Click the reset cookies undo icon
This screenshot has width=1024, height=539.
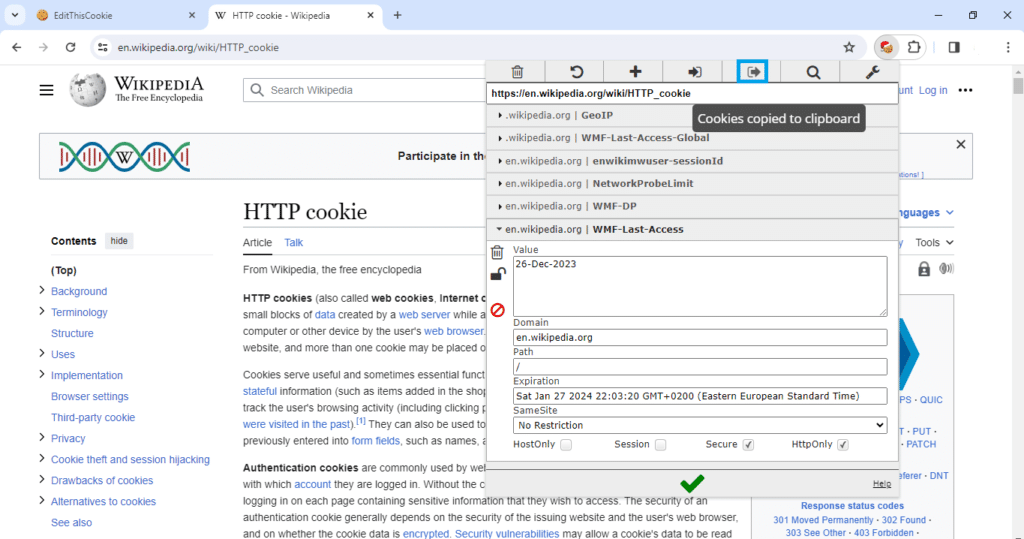576,72
